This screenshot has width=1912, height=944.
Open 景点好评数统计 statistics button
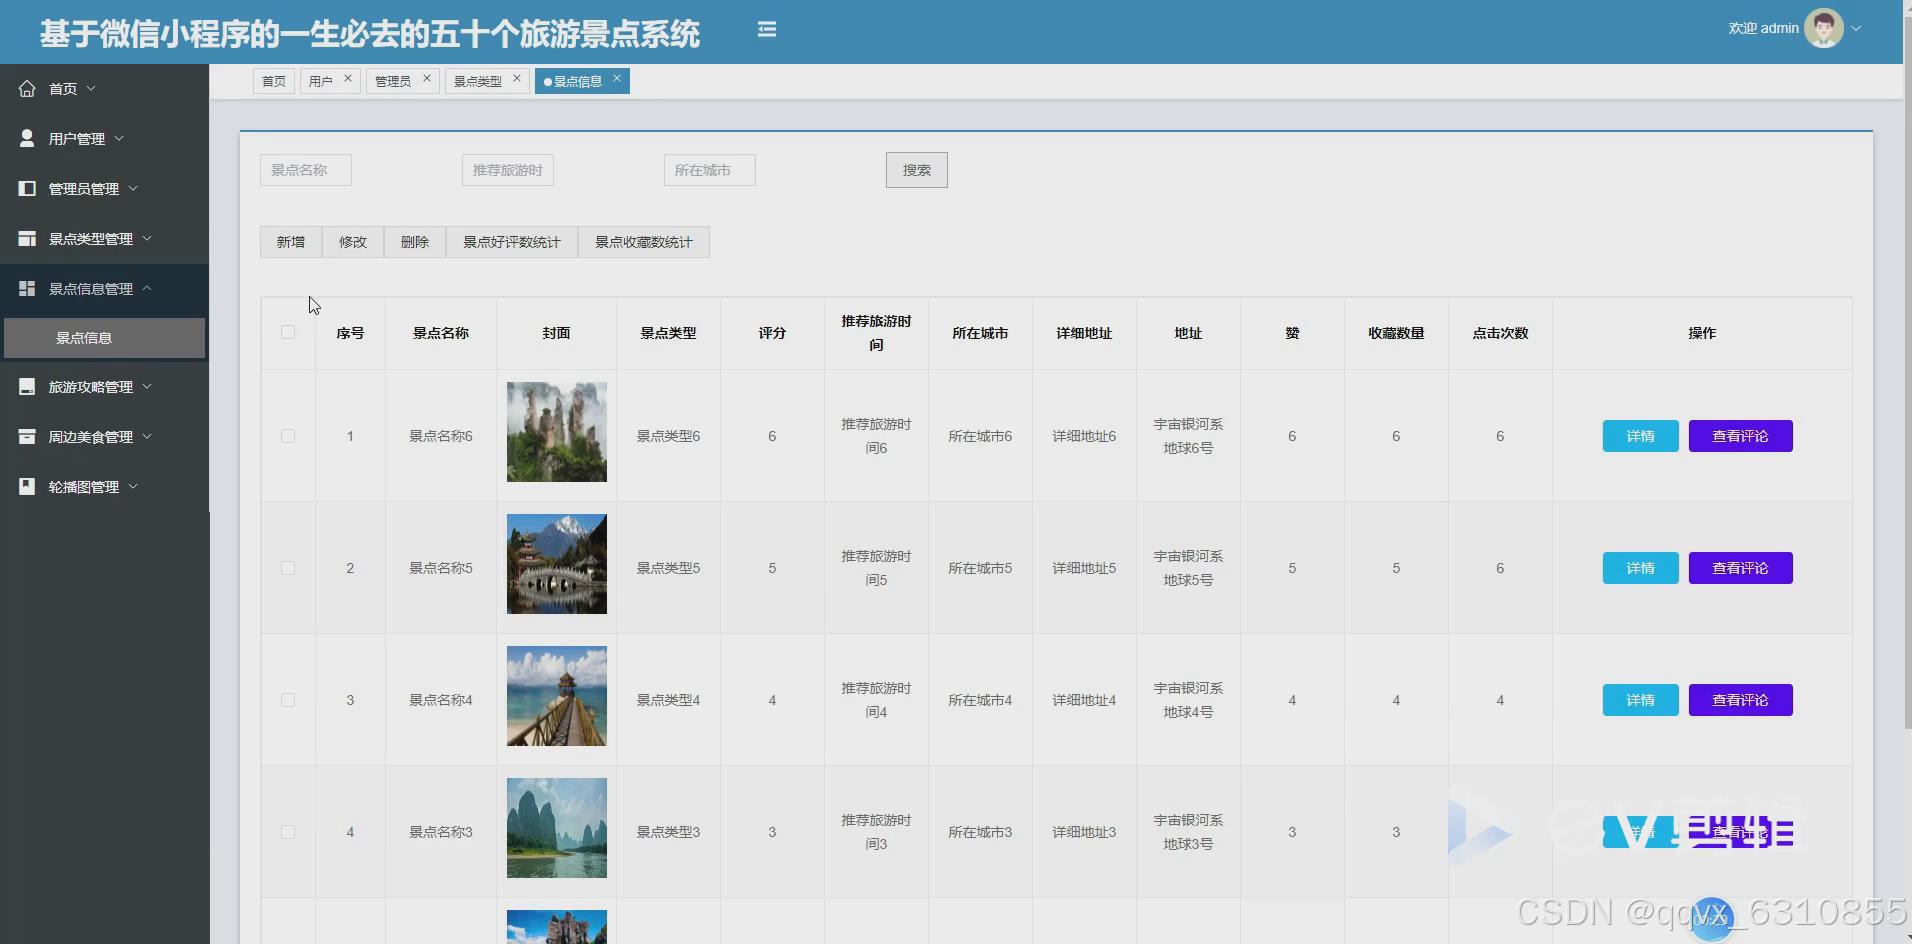[x=512, y=242]
